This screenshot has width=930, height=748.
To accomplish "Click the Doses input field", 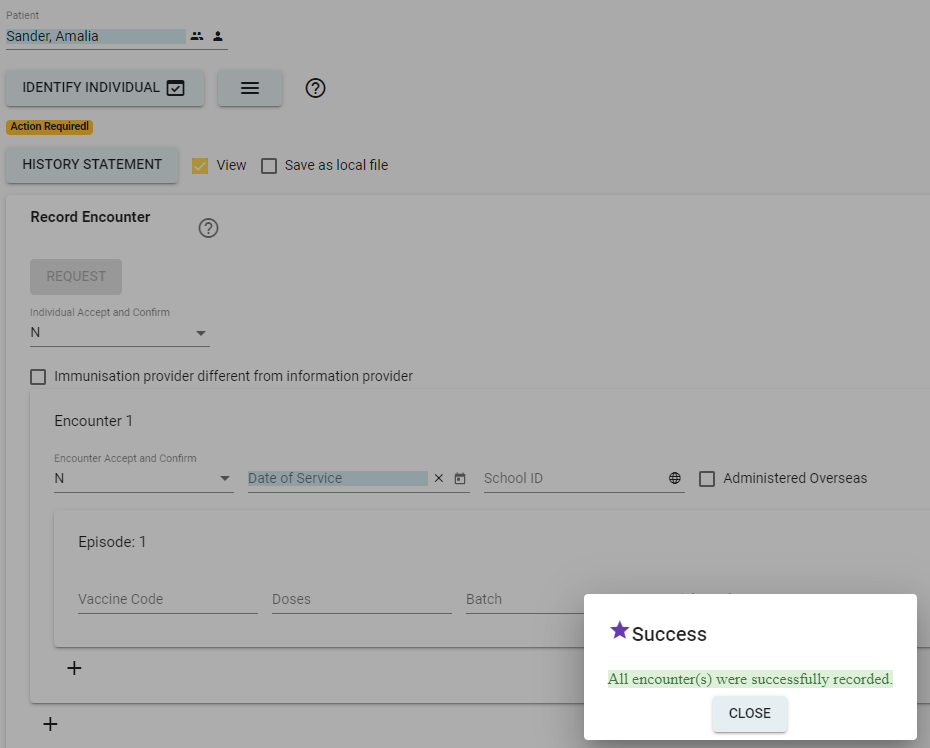I will pyautogui.click(x=362, y=599).
